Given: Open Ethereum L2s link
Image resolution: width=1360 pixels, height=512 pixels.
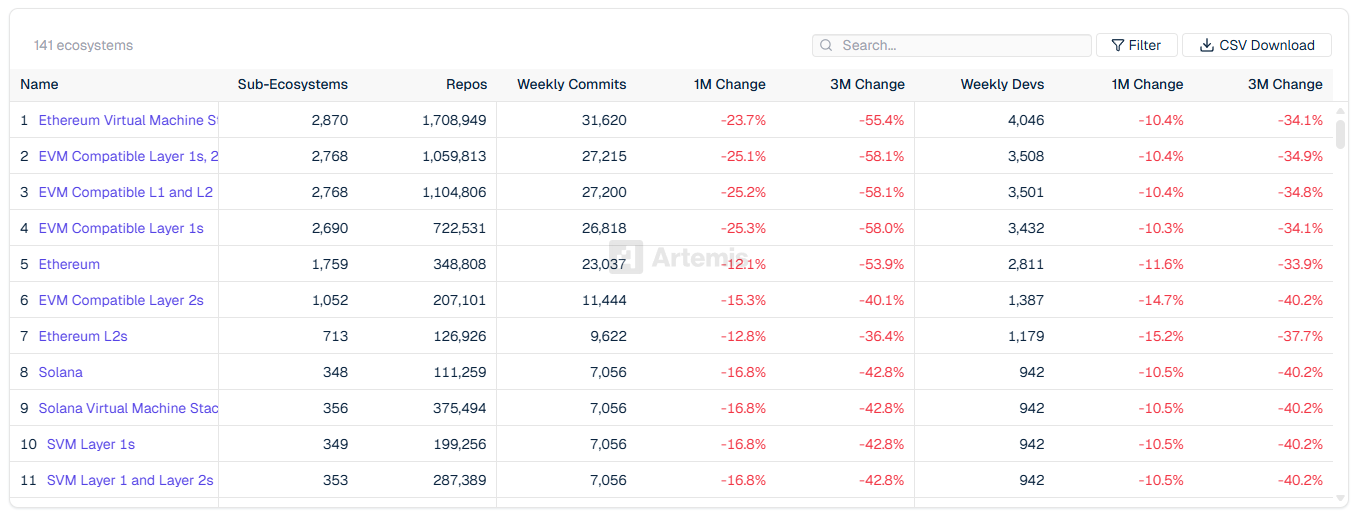Looking at the screenshot, I should point(83,336).
